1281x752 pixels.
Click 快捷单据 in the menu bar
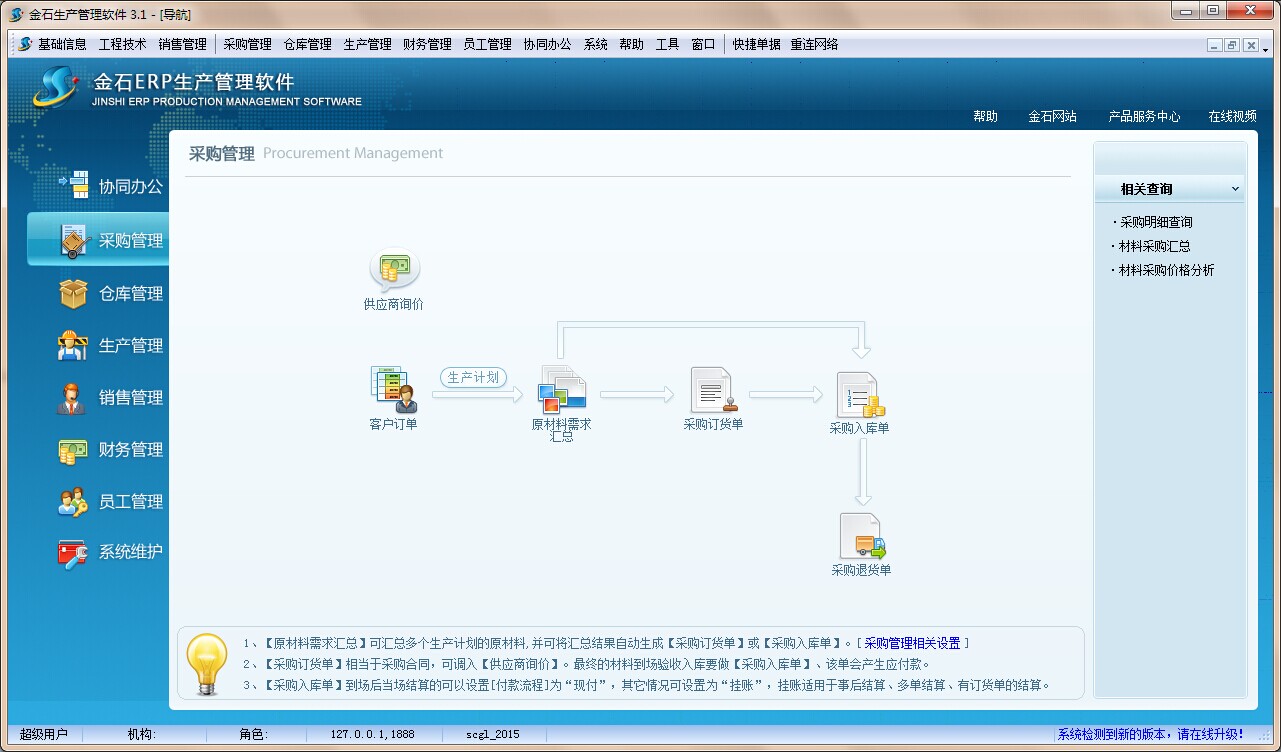[756, 44]
